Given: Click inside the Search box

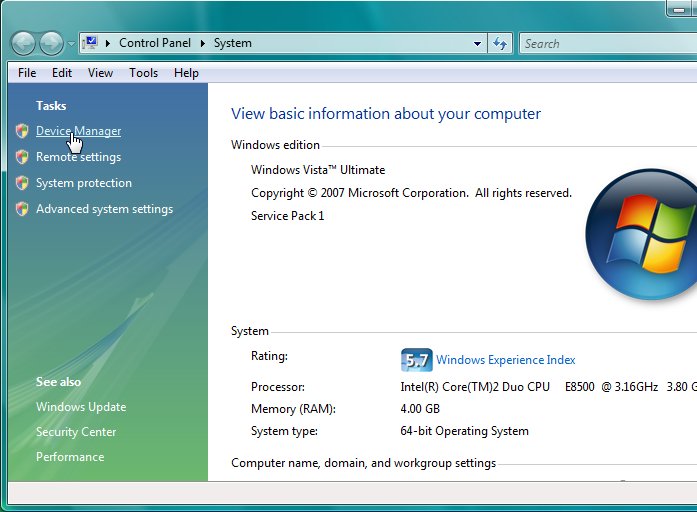Looking at the screenshot, I should tap(607, 44).
